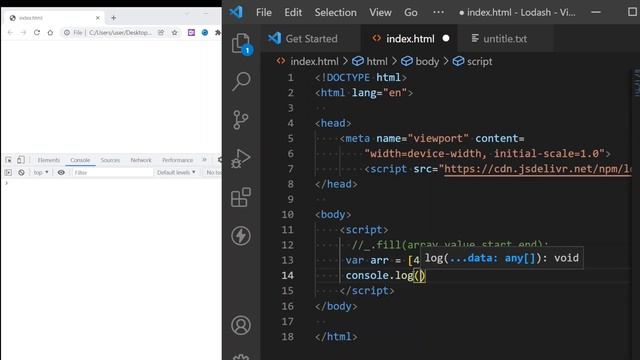Click line number 14 in gutter
The width and height of the screenshot is (640, 360).
pyautogui.click(x=287, y=276)
